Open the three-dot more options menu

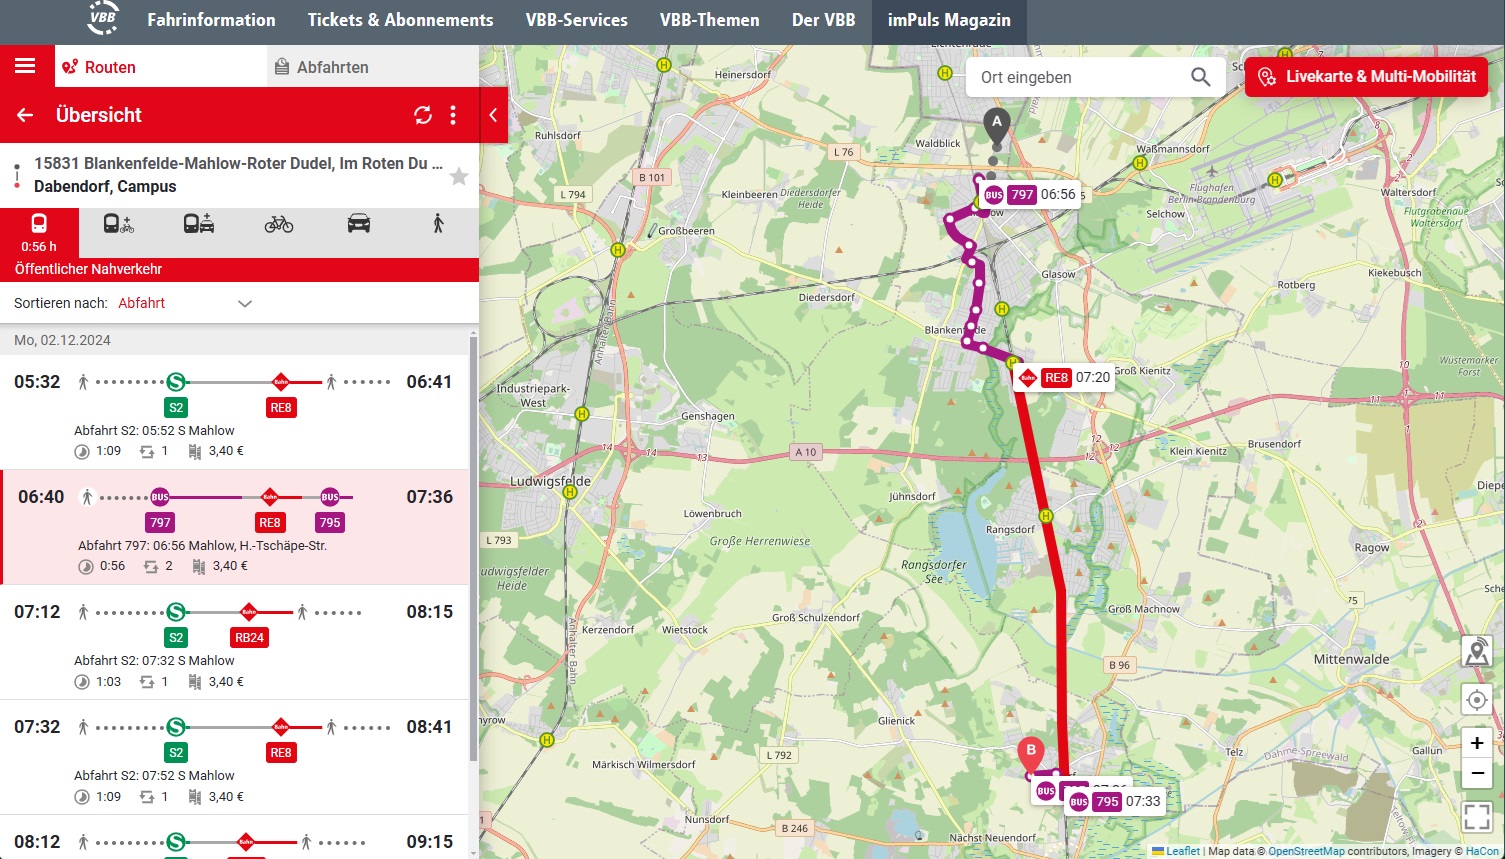453,115
